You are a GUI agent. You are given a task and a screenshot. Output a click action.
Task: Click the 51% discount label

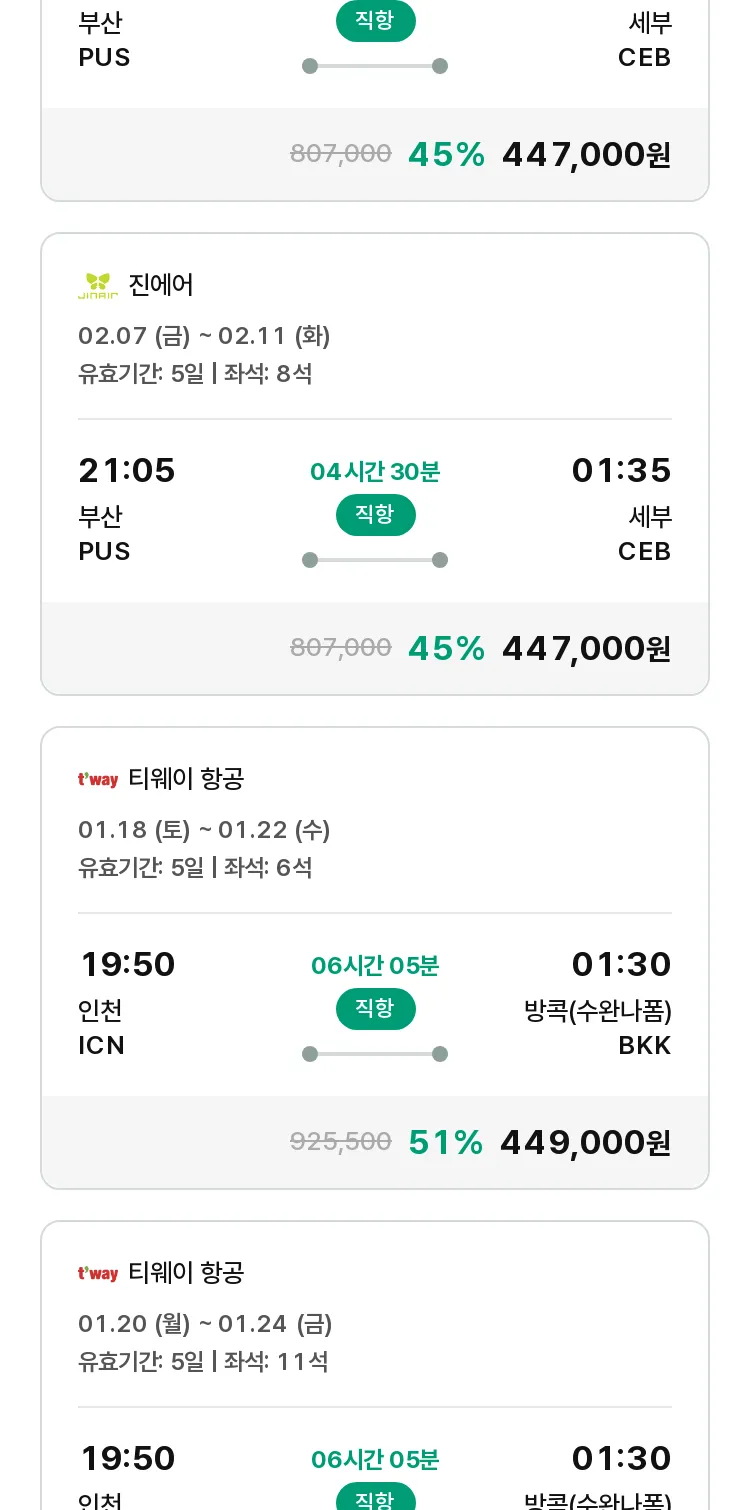[x=446, y=1143]
